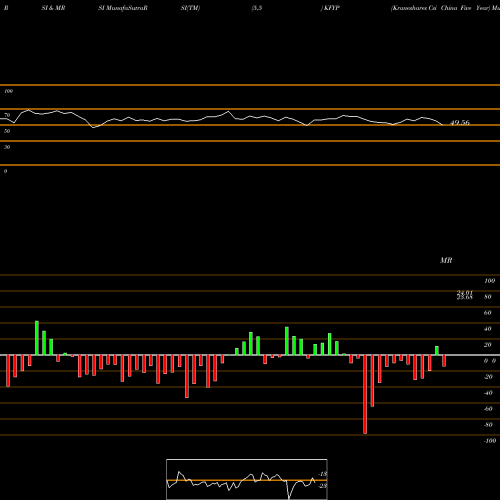Click the 'SI MunafaSutraR' header text

pyautogui.click(x=123, y=8)
